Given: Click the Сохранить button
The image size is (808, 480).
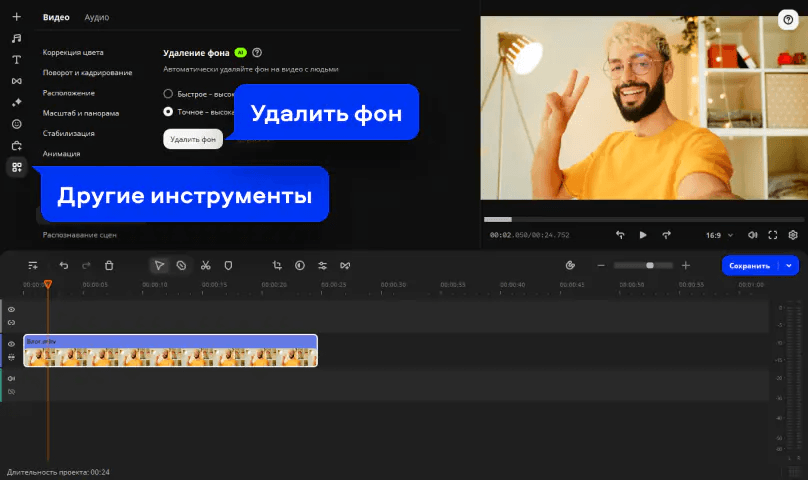Looking at the screenshot, I should pos(750,266).
